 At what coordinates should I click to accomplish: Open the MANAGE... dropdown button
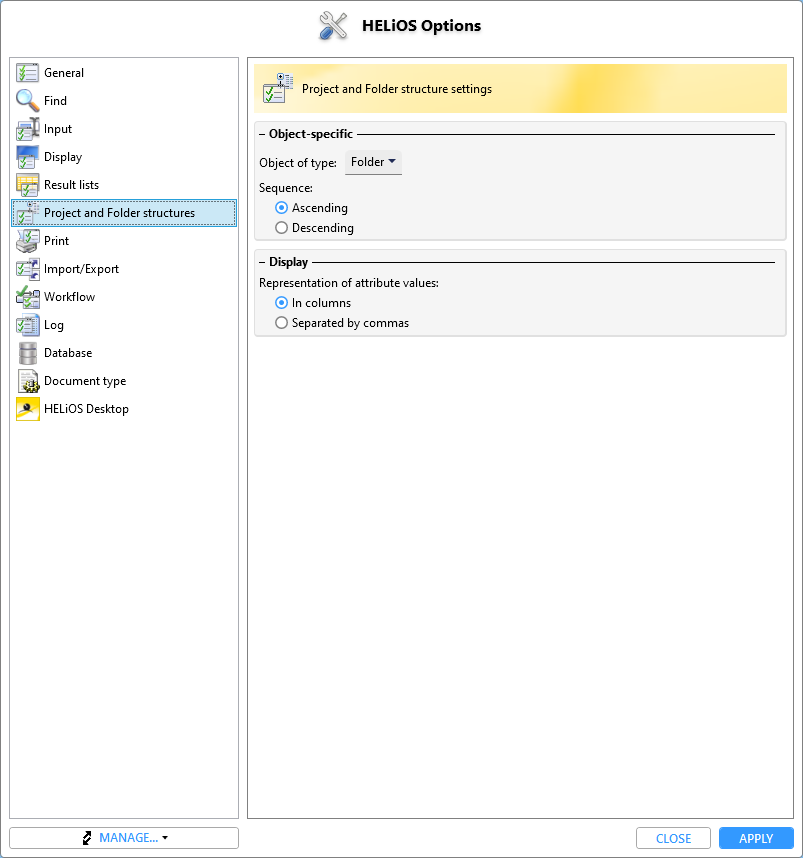(x=124, y=838)
